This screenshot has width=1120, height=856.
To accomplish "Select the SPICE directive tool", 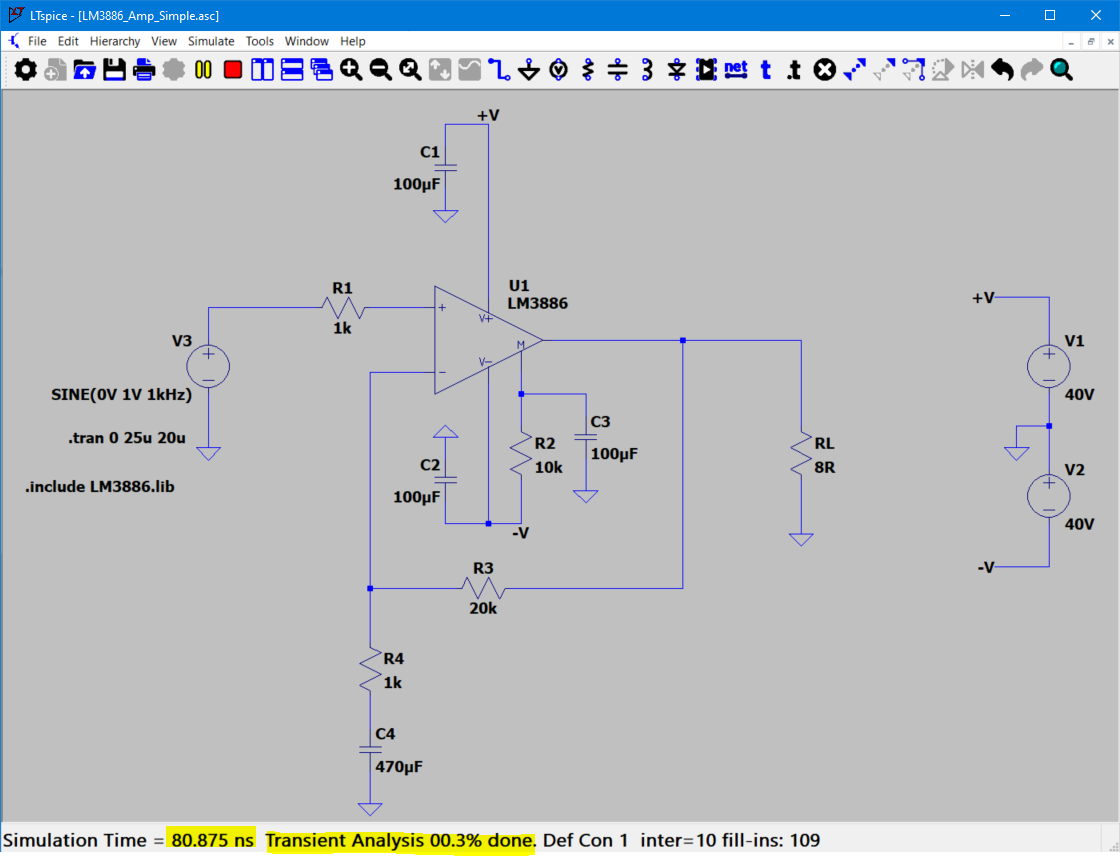I will pos(794,69).
